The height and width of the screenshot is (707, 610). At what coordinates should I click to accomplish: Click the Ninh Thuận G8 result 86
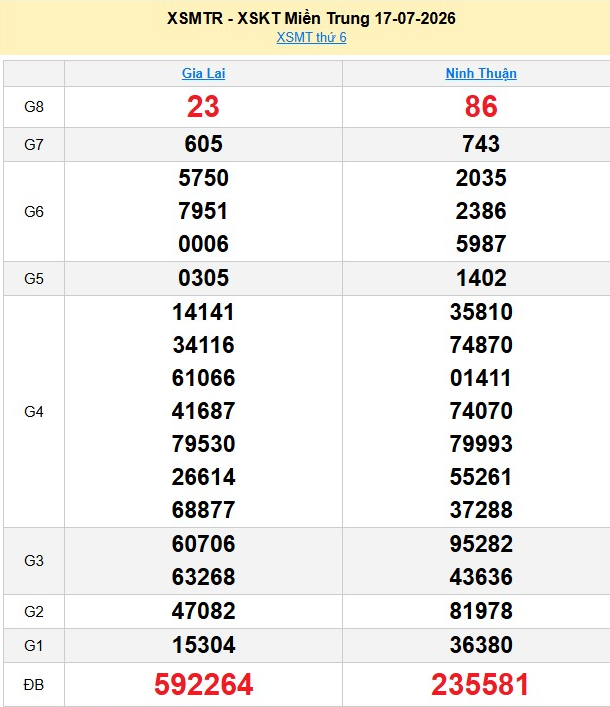click(x=481, y=107)
